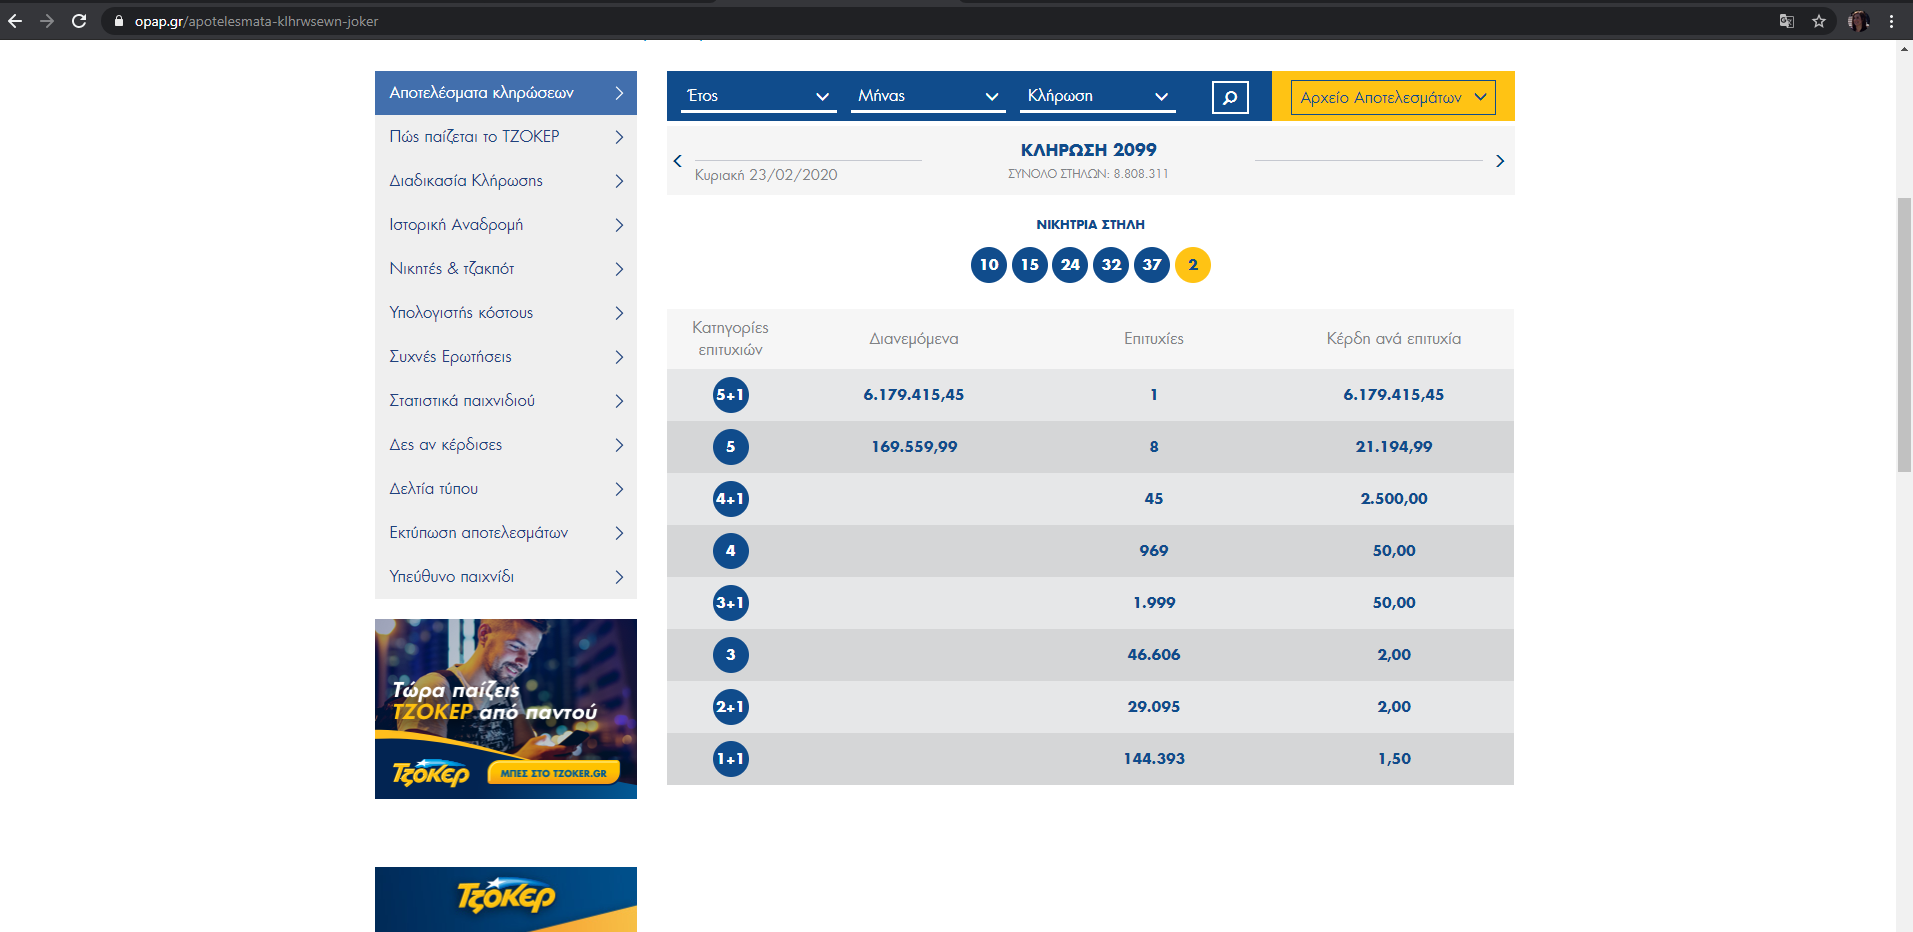Image resolution: width=1913 pixels, height=932 pixels.
Task: Click the browser address bar URL
Action: click(x=256, y=21)
